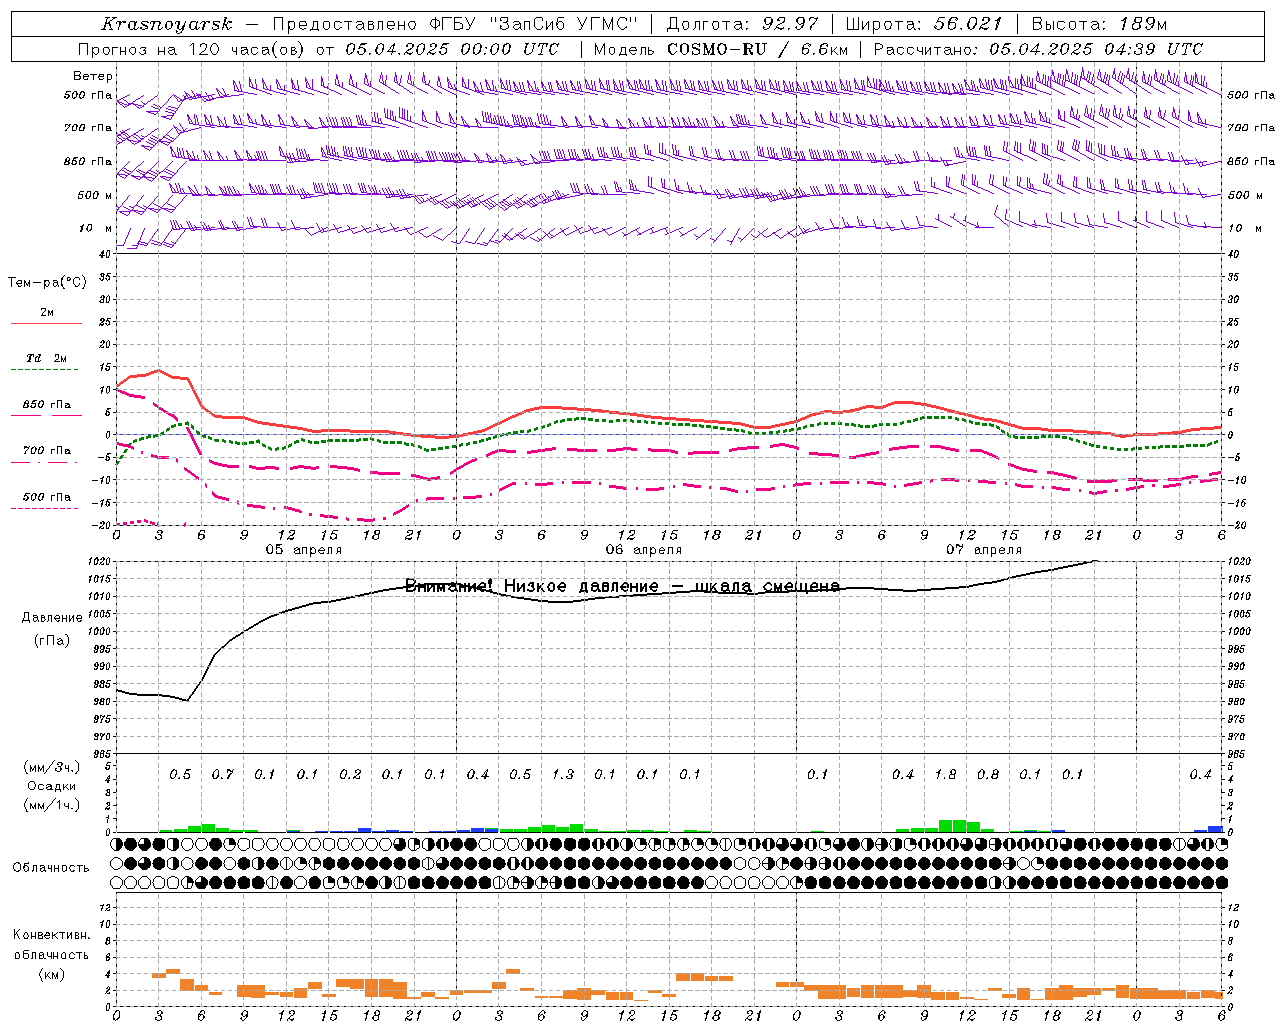Click the '(мм/1ч.)' precipitation unit label
The image size is (1280, 1024).
pyautogui.click(x=51, y=805)
